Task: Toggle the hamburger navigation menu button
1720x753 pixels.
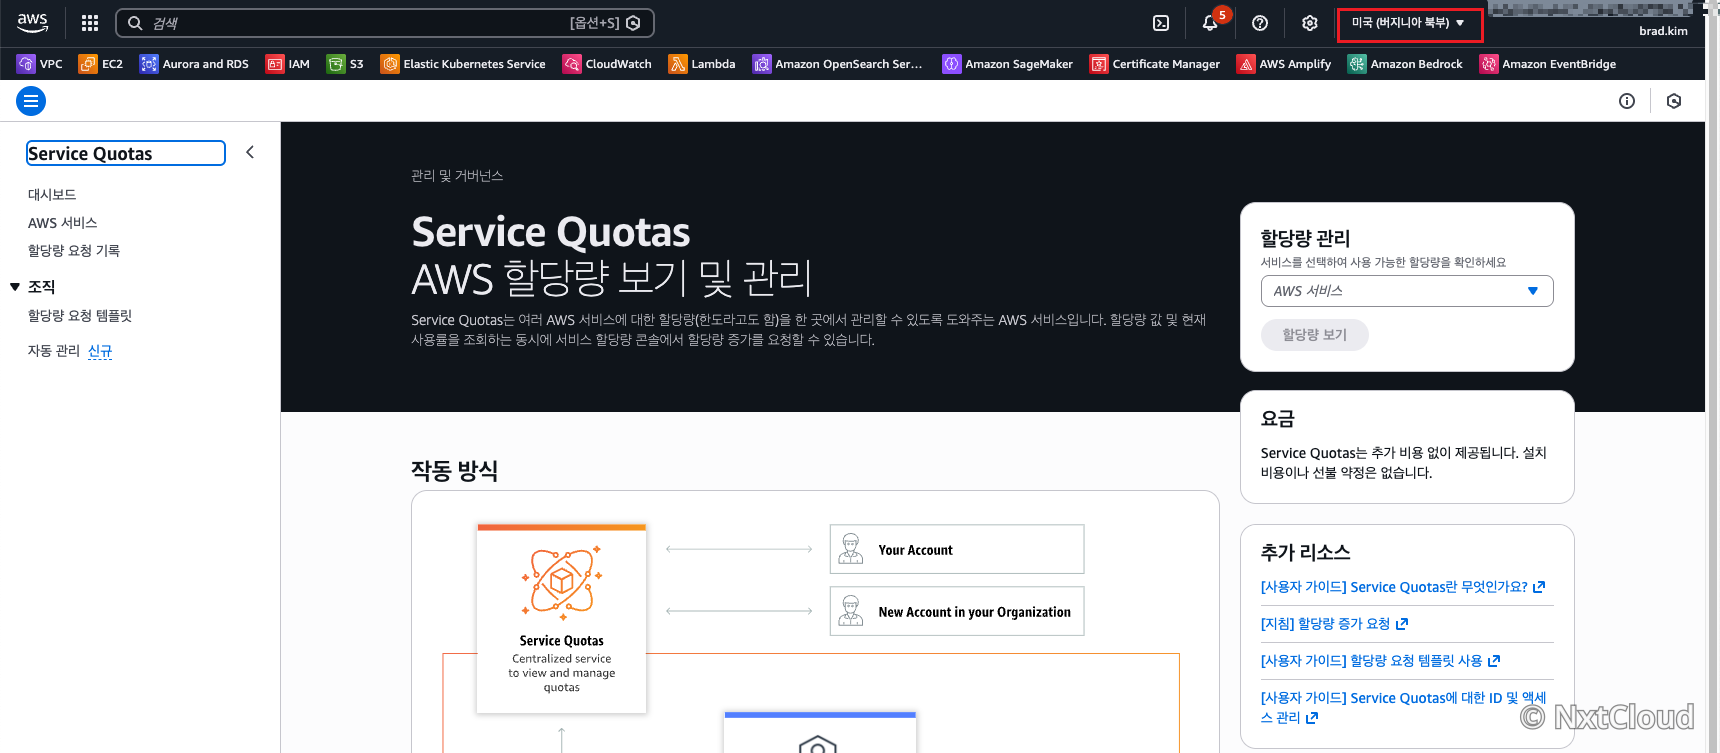Action: [x=31, y=101]
